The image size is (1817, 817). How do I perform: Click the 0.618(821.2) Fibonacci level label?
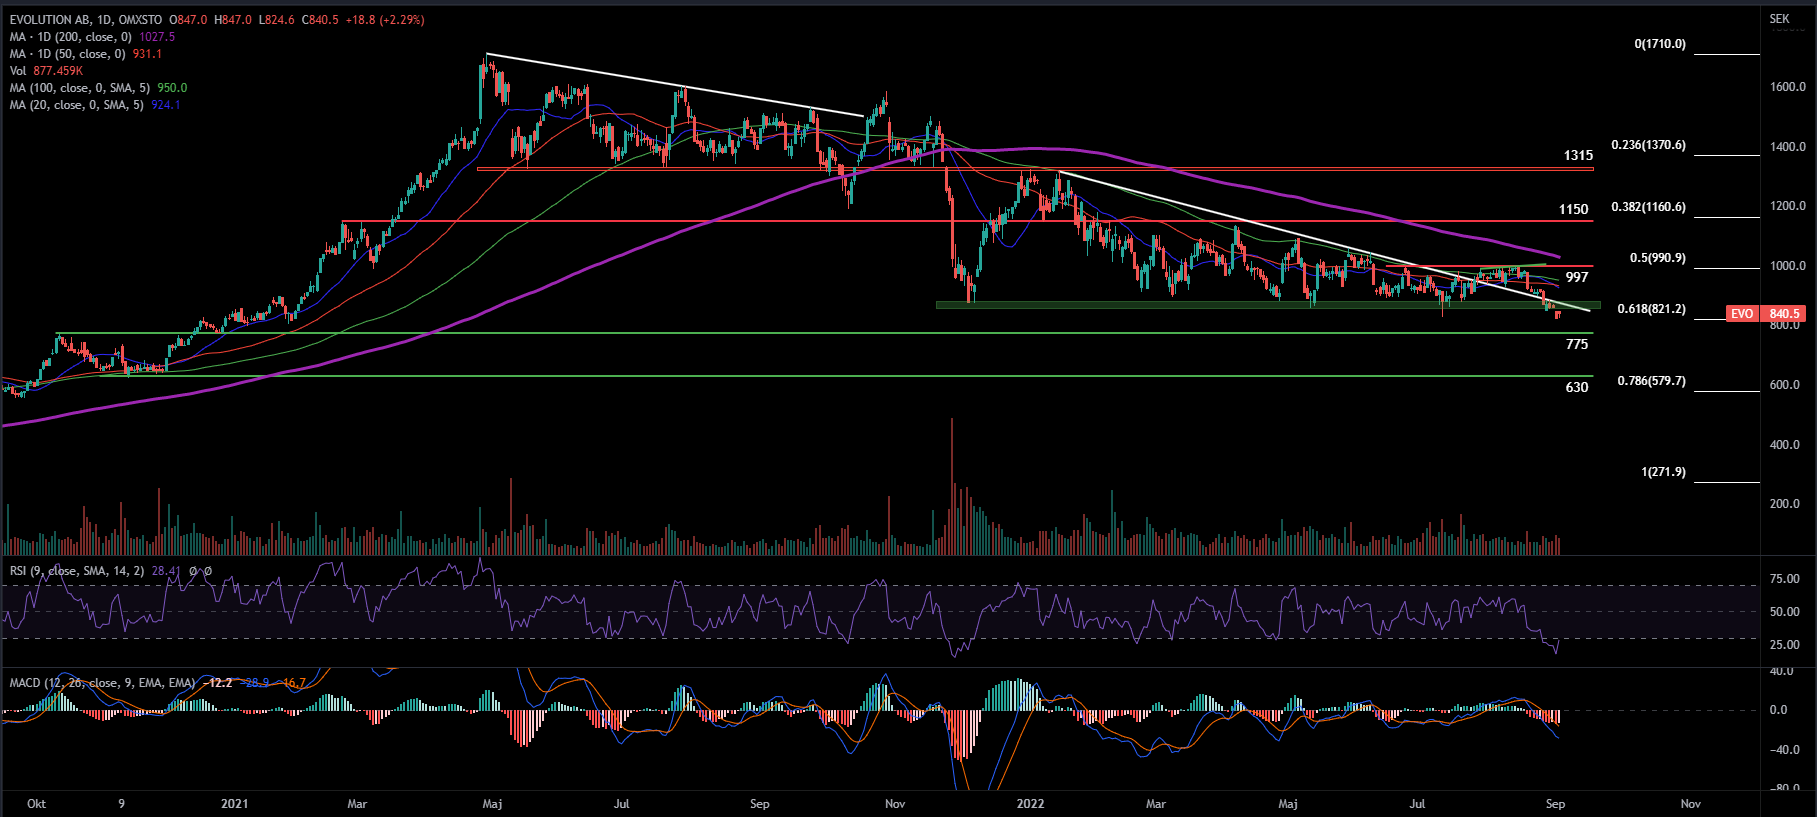pyautogui.click(x=1651, y=309)
